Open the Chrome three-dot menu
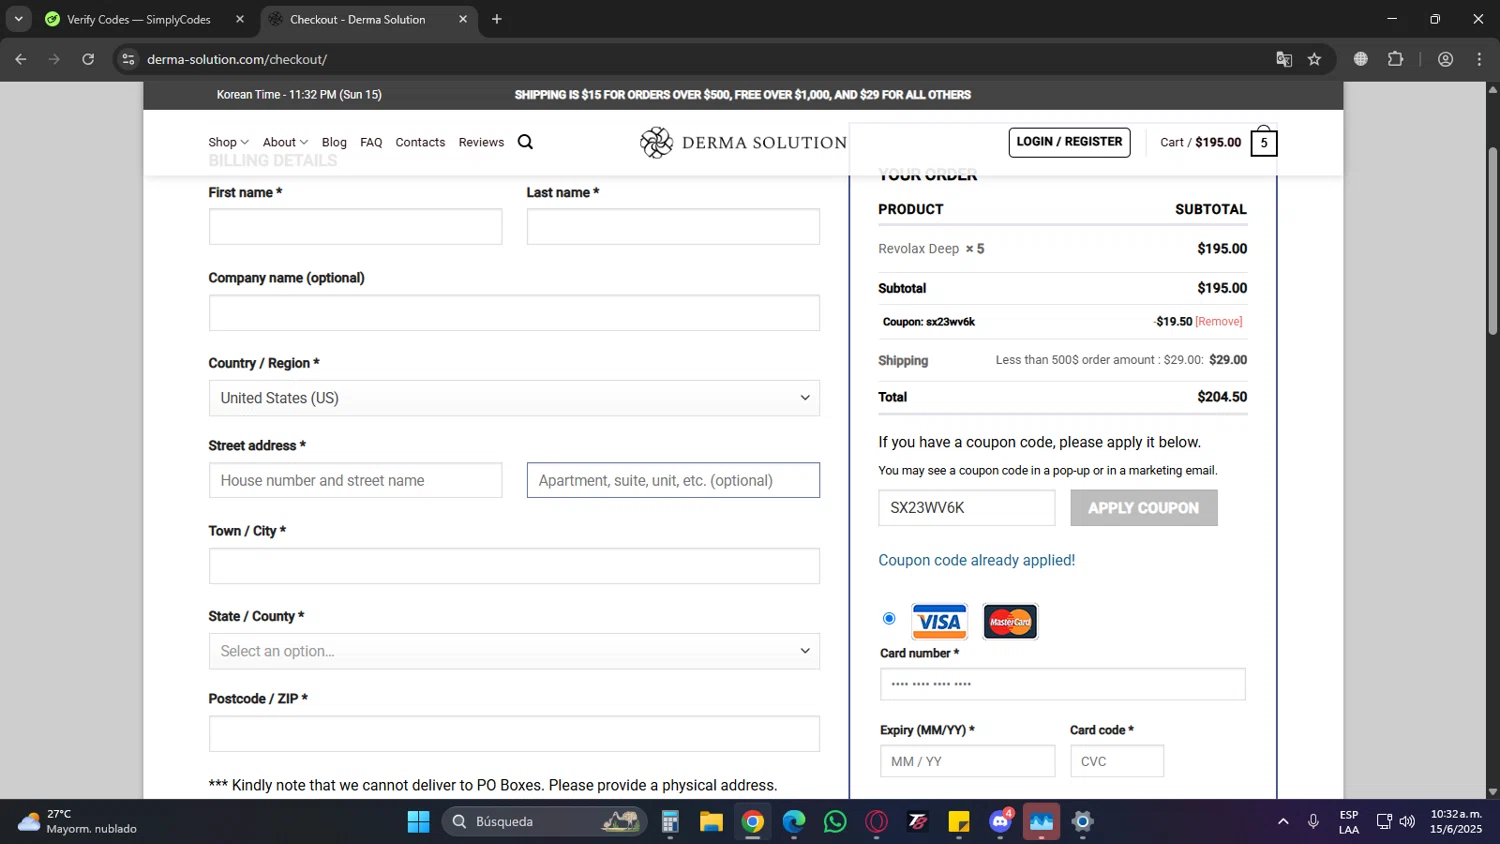The height and width of the screenshot is (844, 1500). coord(1479,59)
